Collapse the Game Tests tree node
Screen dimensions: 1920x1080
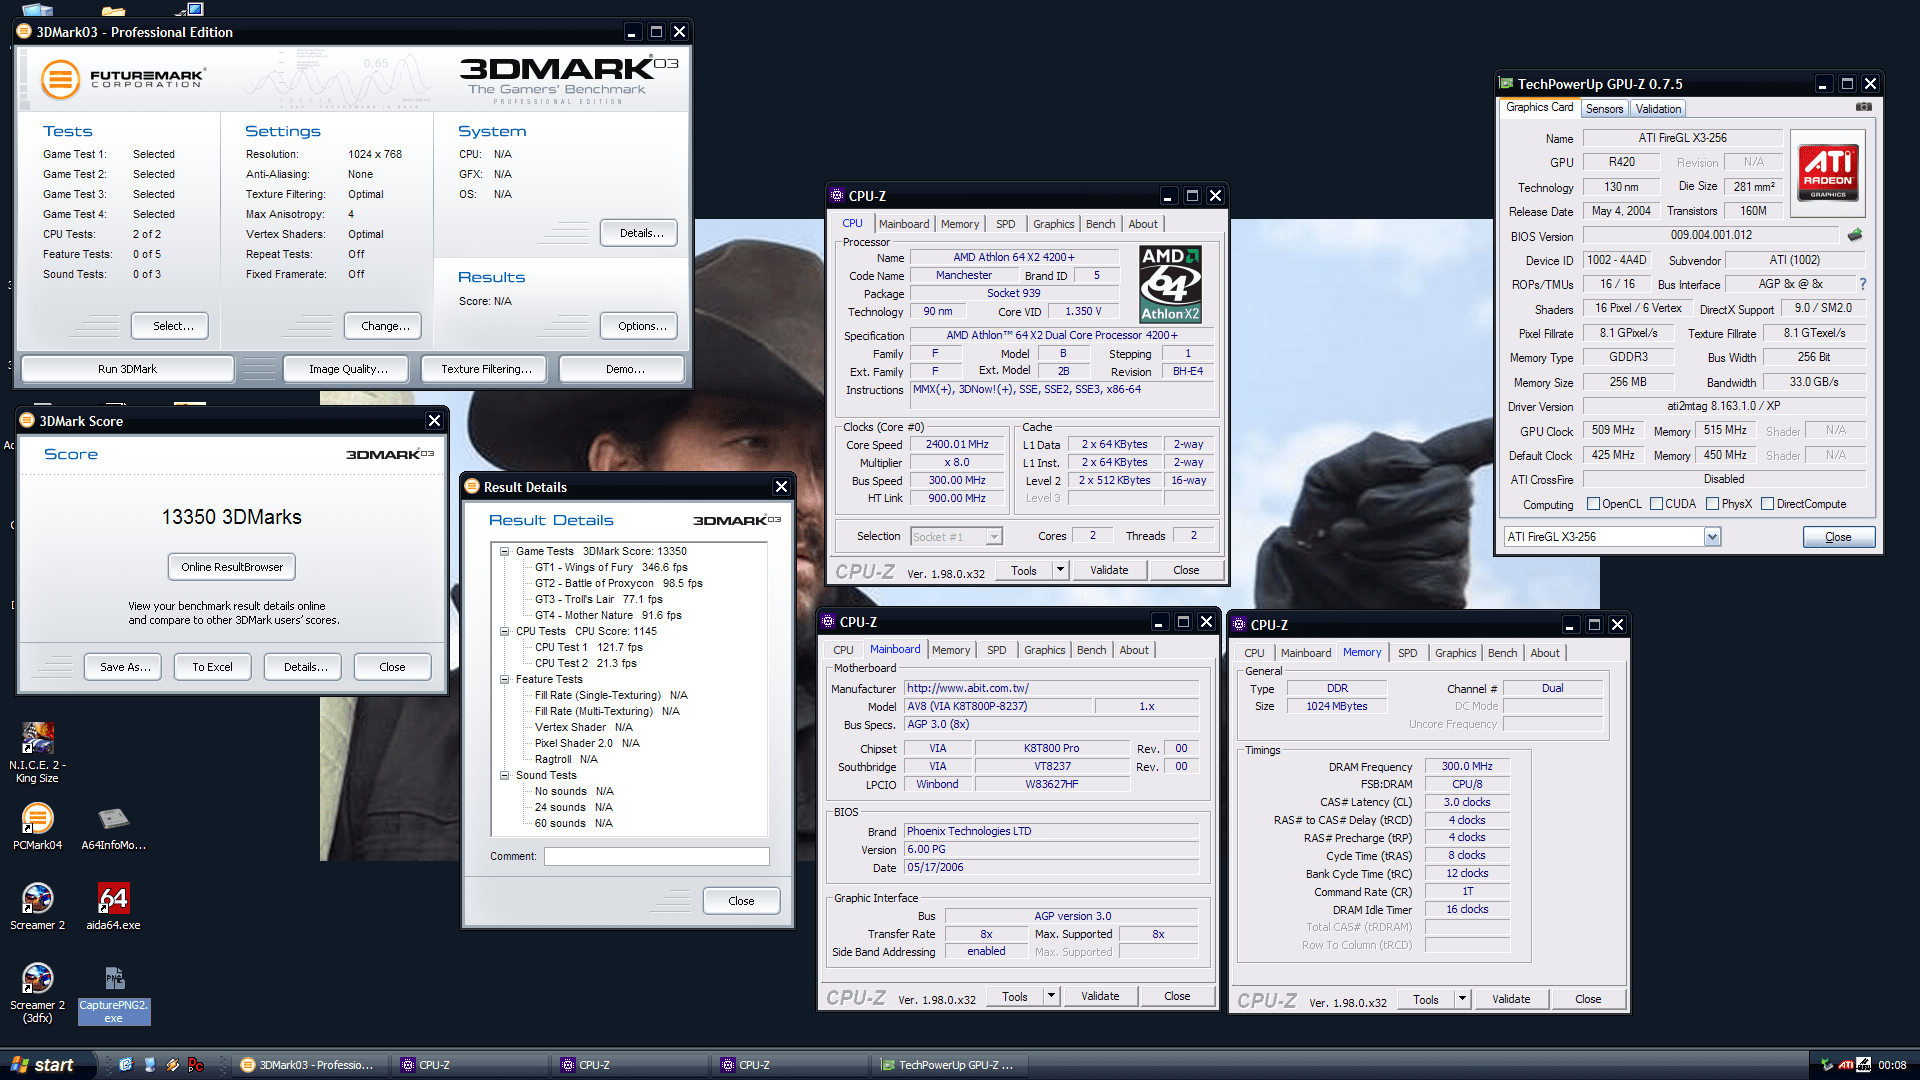[x=505, y=551]
